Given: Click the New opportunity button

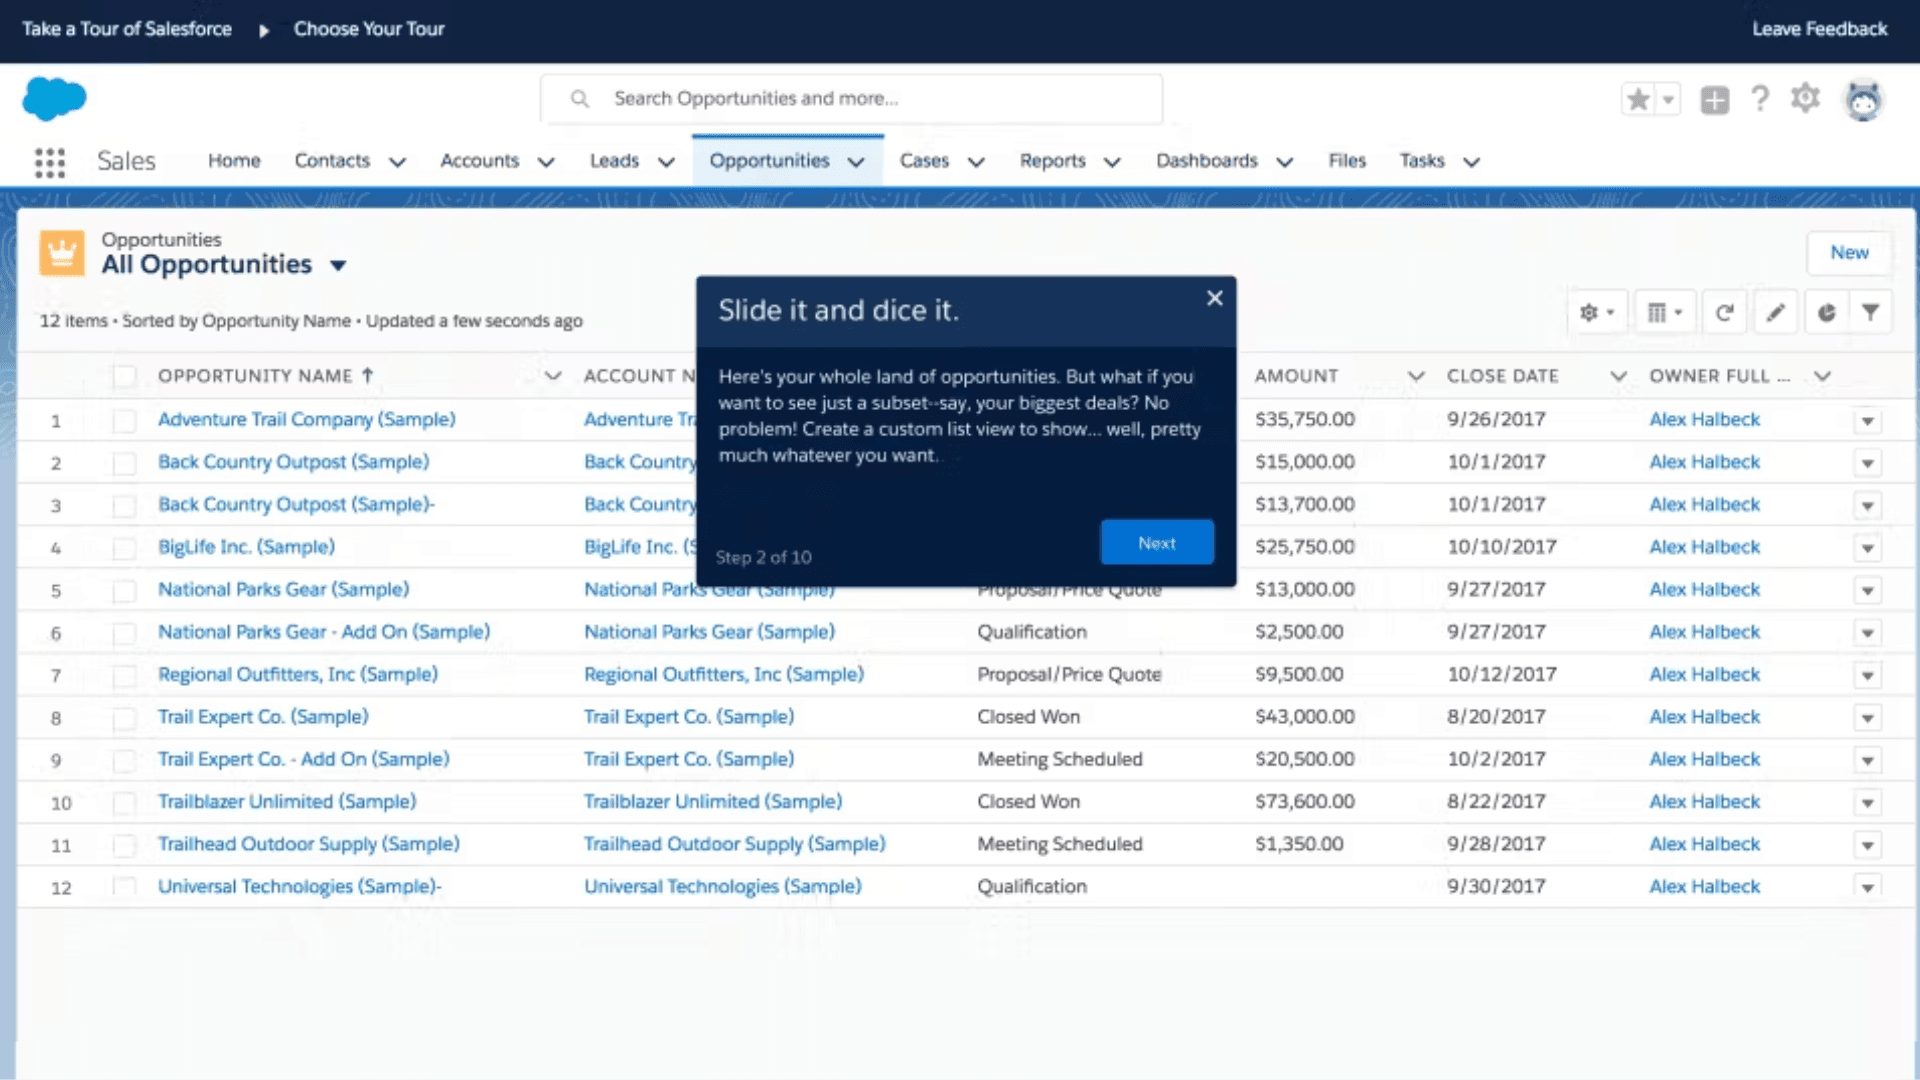Looking at the screenshot, I should [x=1849, y=253].
